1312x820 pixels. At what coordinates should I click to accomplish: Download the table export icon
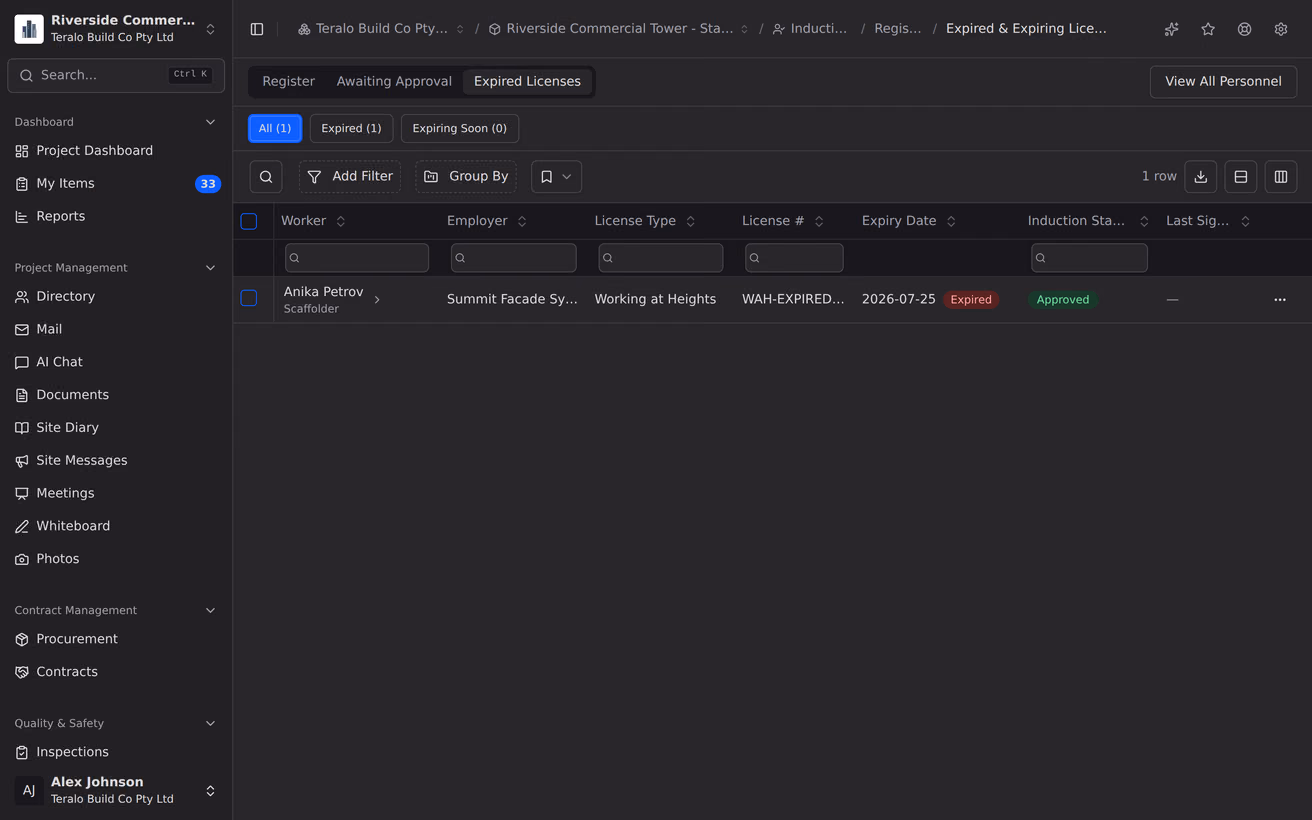(1201, 177)
